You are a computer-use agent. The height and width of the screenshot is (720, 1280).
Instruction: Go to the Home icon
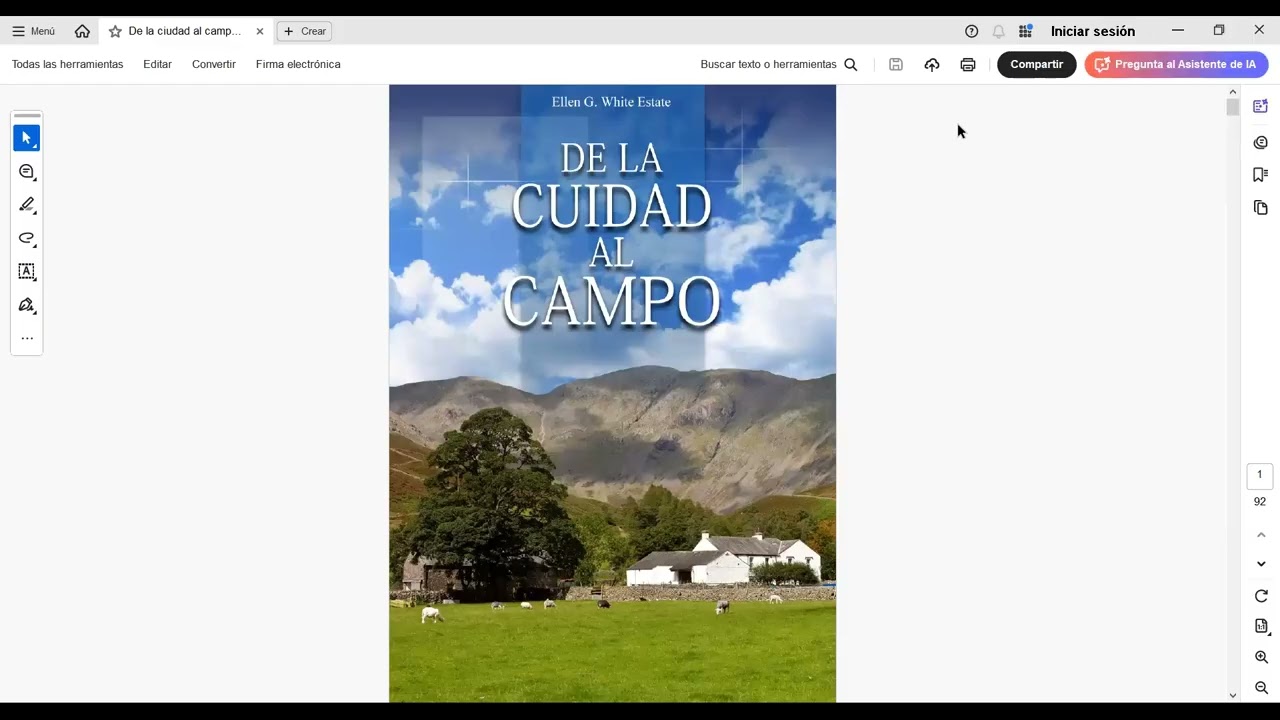[x=82, y=31]
